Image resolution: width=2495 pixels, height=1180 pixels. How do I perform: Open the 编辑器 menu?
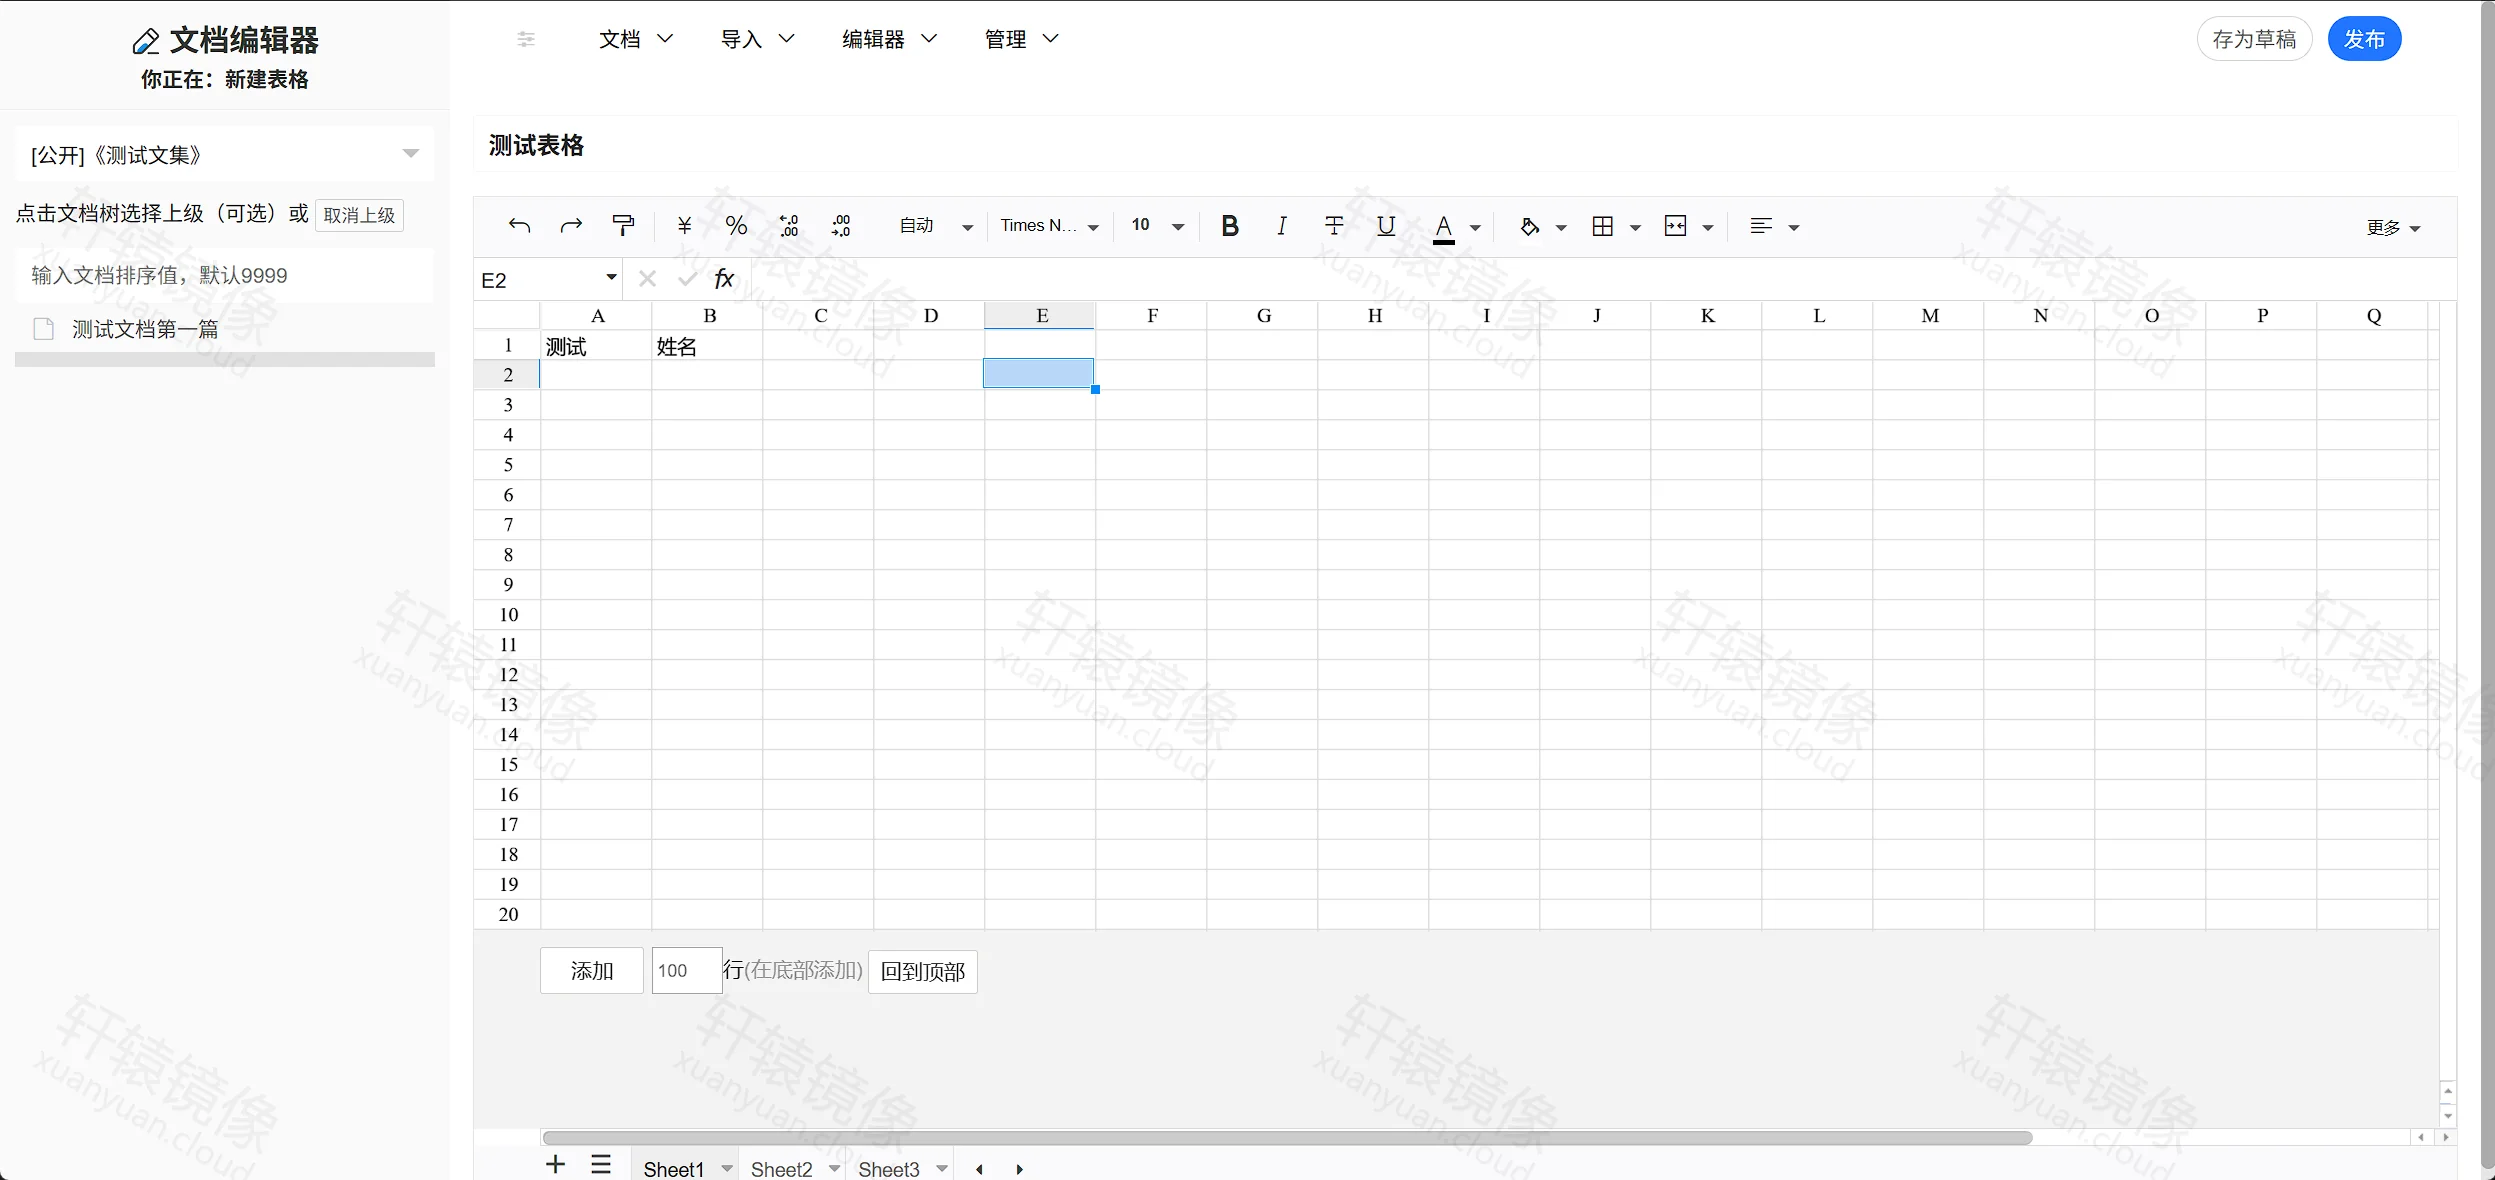coord(890,39)
